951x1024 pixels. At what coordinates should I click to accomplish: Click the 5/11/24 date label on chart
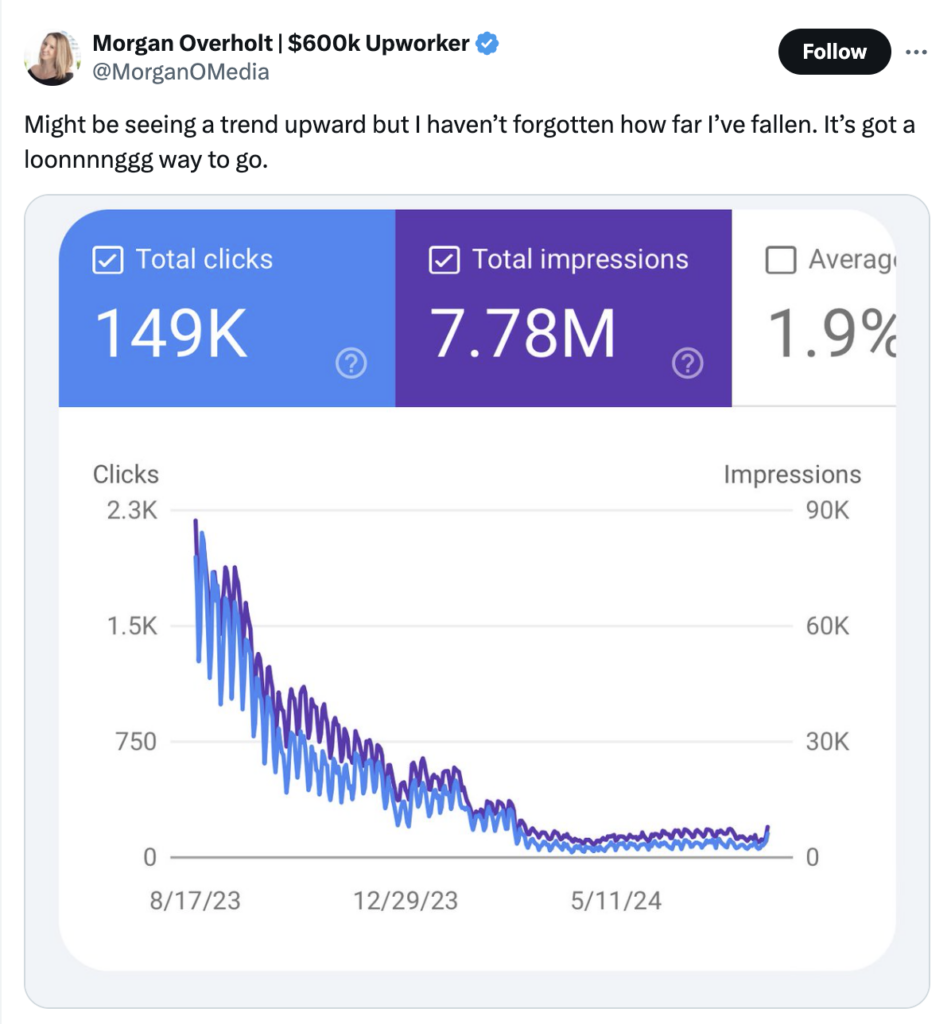pyautogui.click(x=616, y=901)
